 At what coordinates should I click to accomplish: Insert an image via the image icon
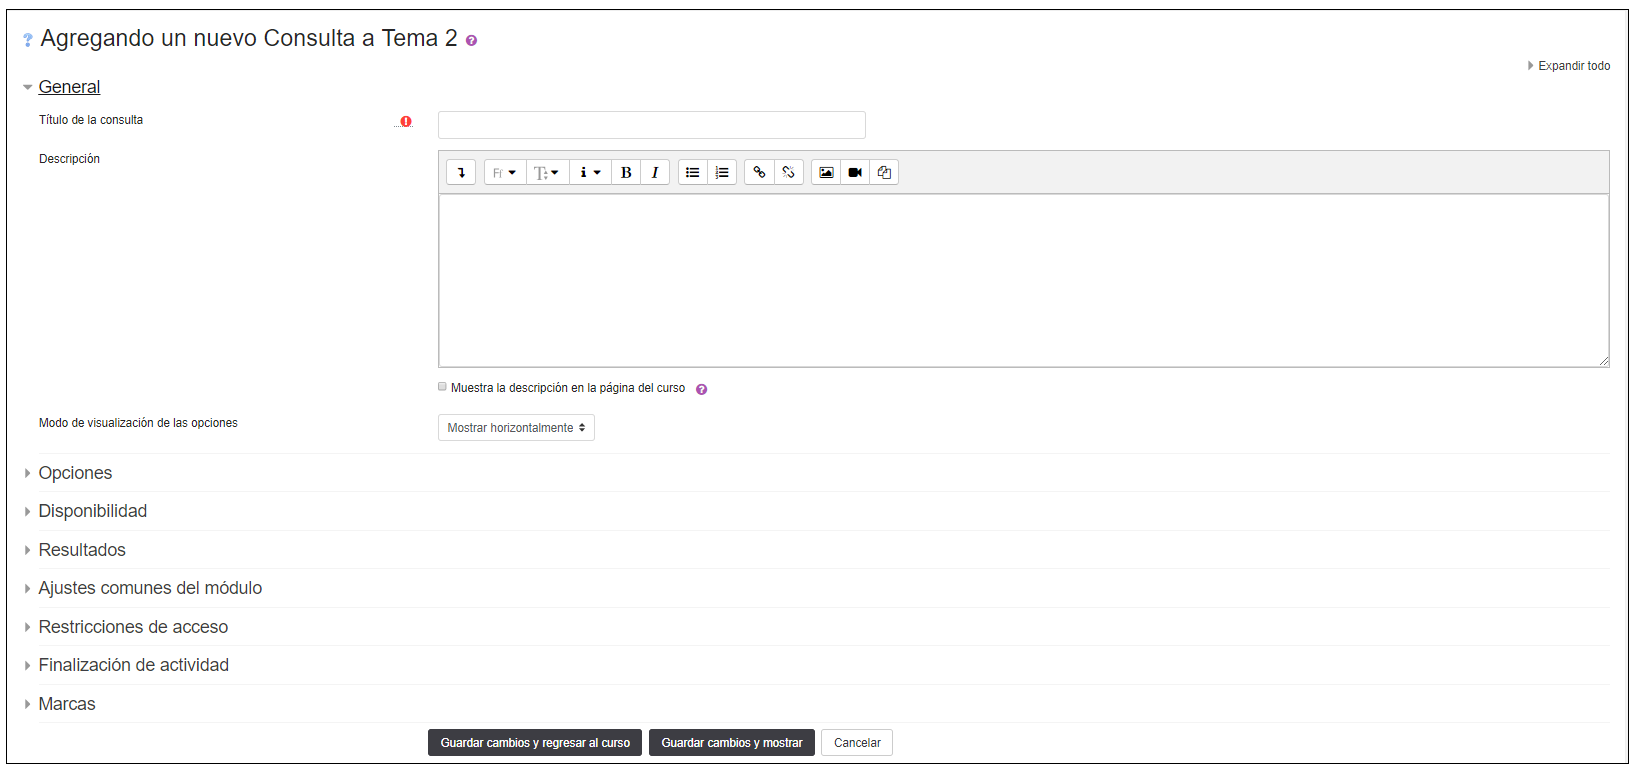tap(826, 173)
